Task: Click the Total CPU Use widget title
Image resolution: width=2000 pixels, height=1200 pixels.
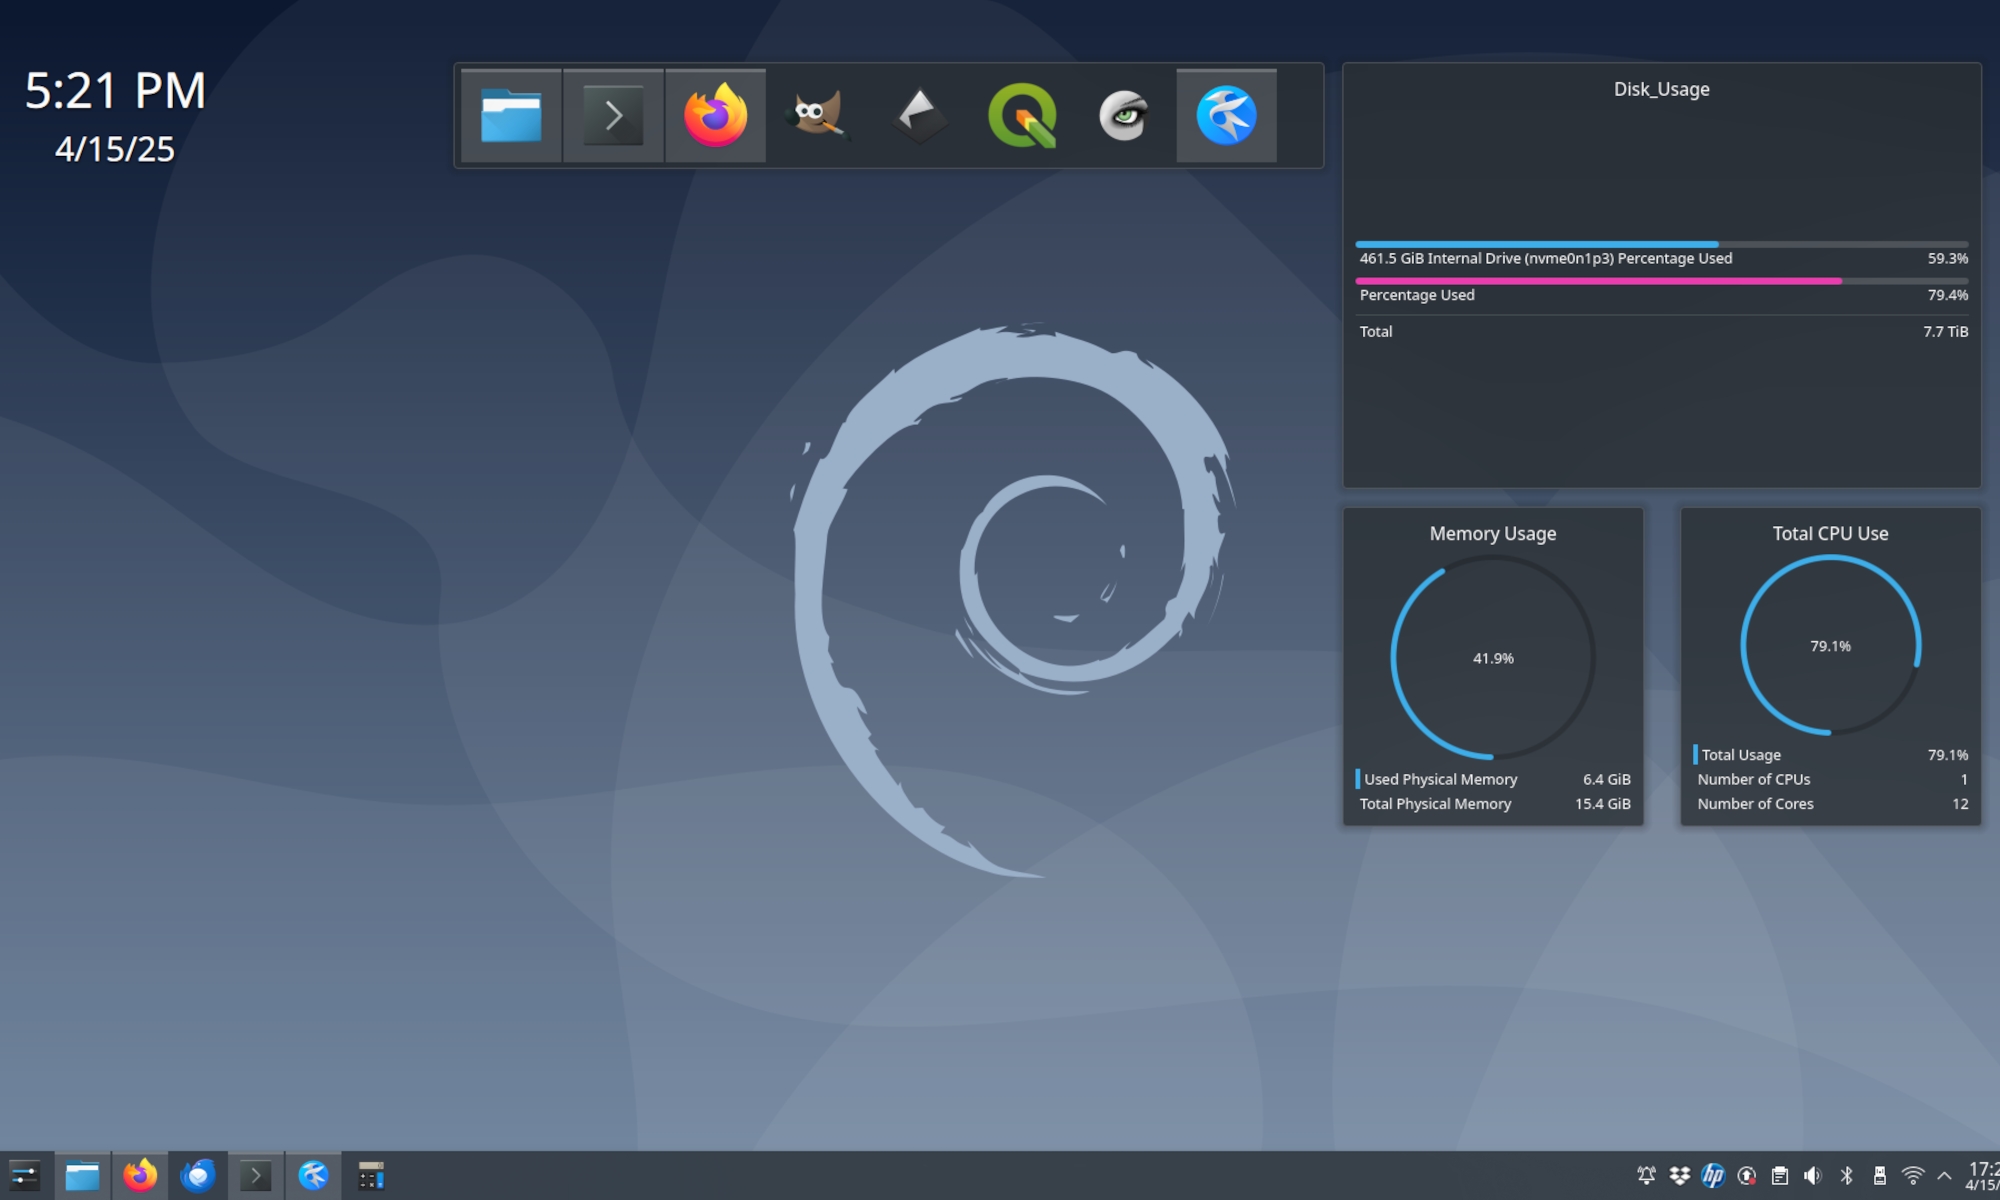Action: 1830,533
